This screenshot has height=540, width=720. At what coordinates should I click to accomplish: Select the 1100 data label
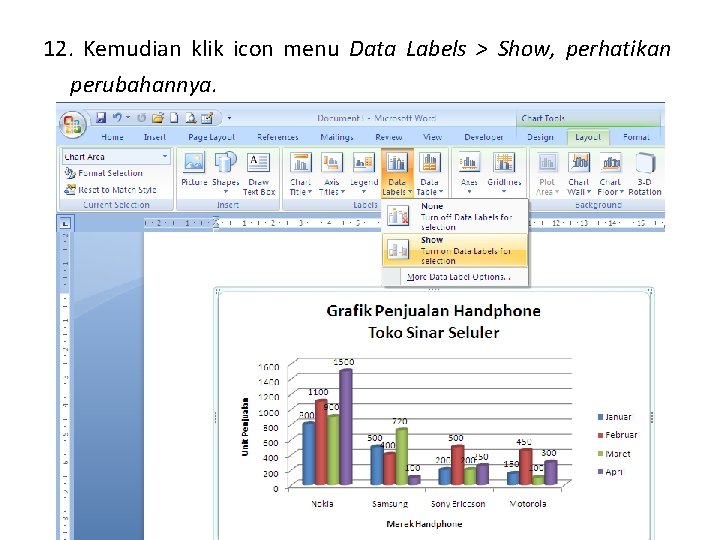coord(318,392)
